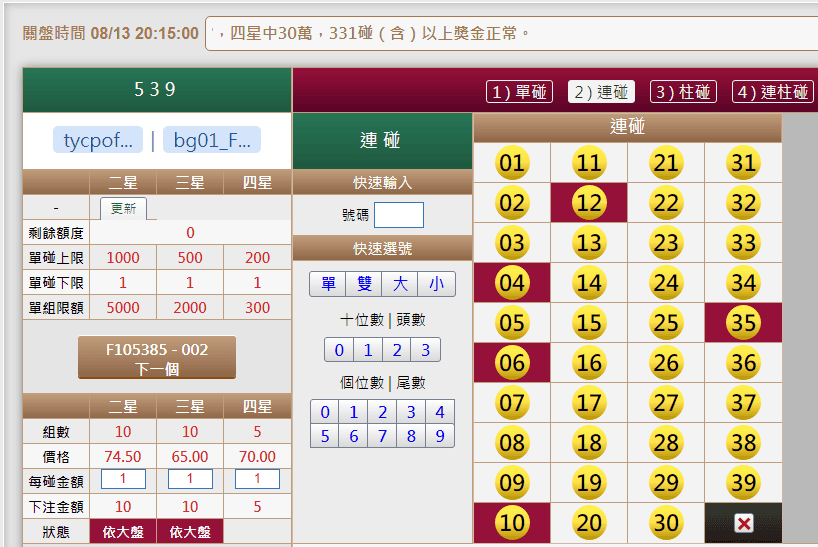Select ball number 15

(589, 323)
